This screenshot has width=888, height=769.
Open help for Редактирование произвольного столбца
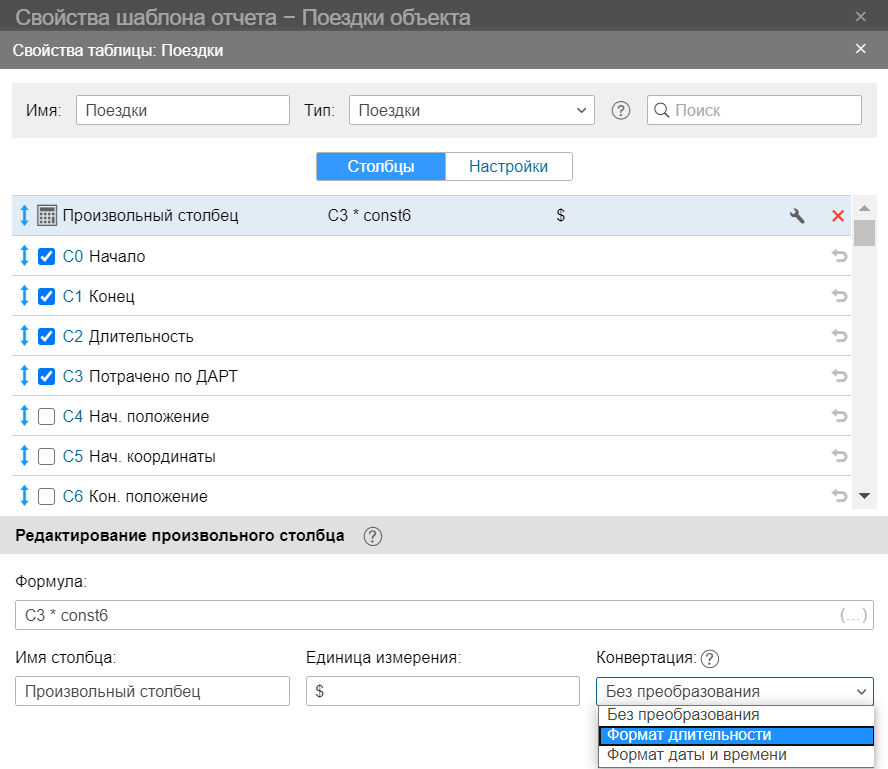373,537
